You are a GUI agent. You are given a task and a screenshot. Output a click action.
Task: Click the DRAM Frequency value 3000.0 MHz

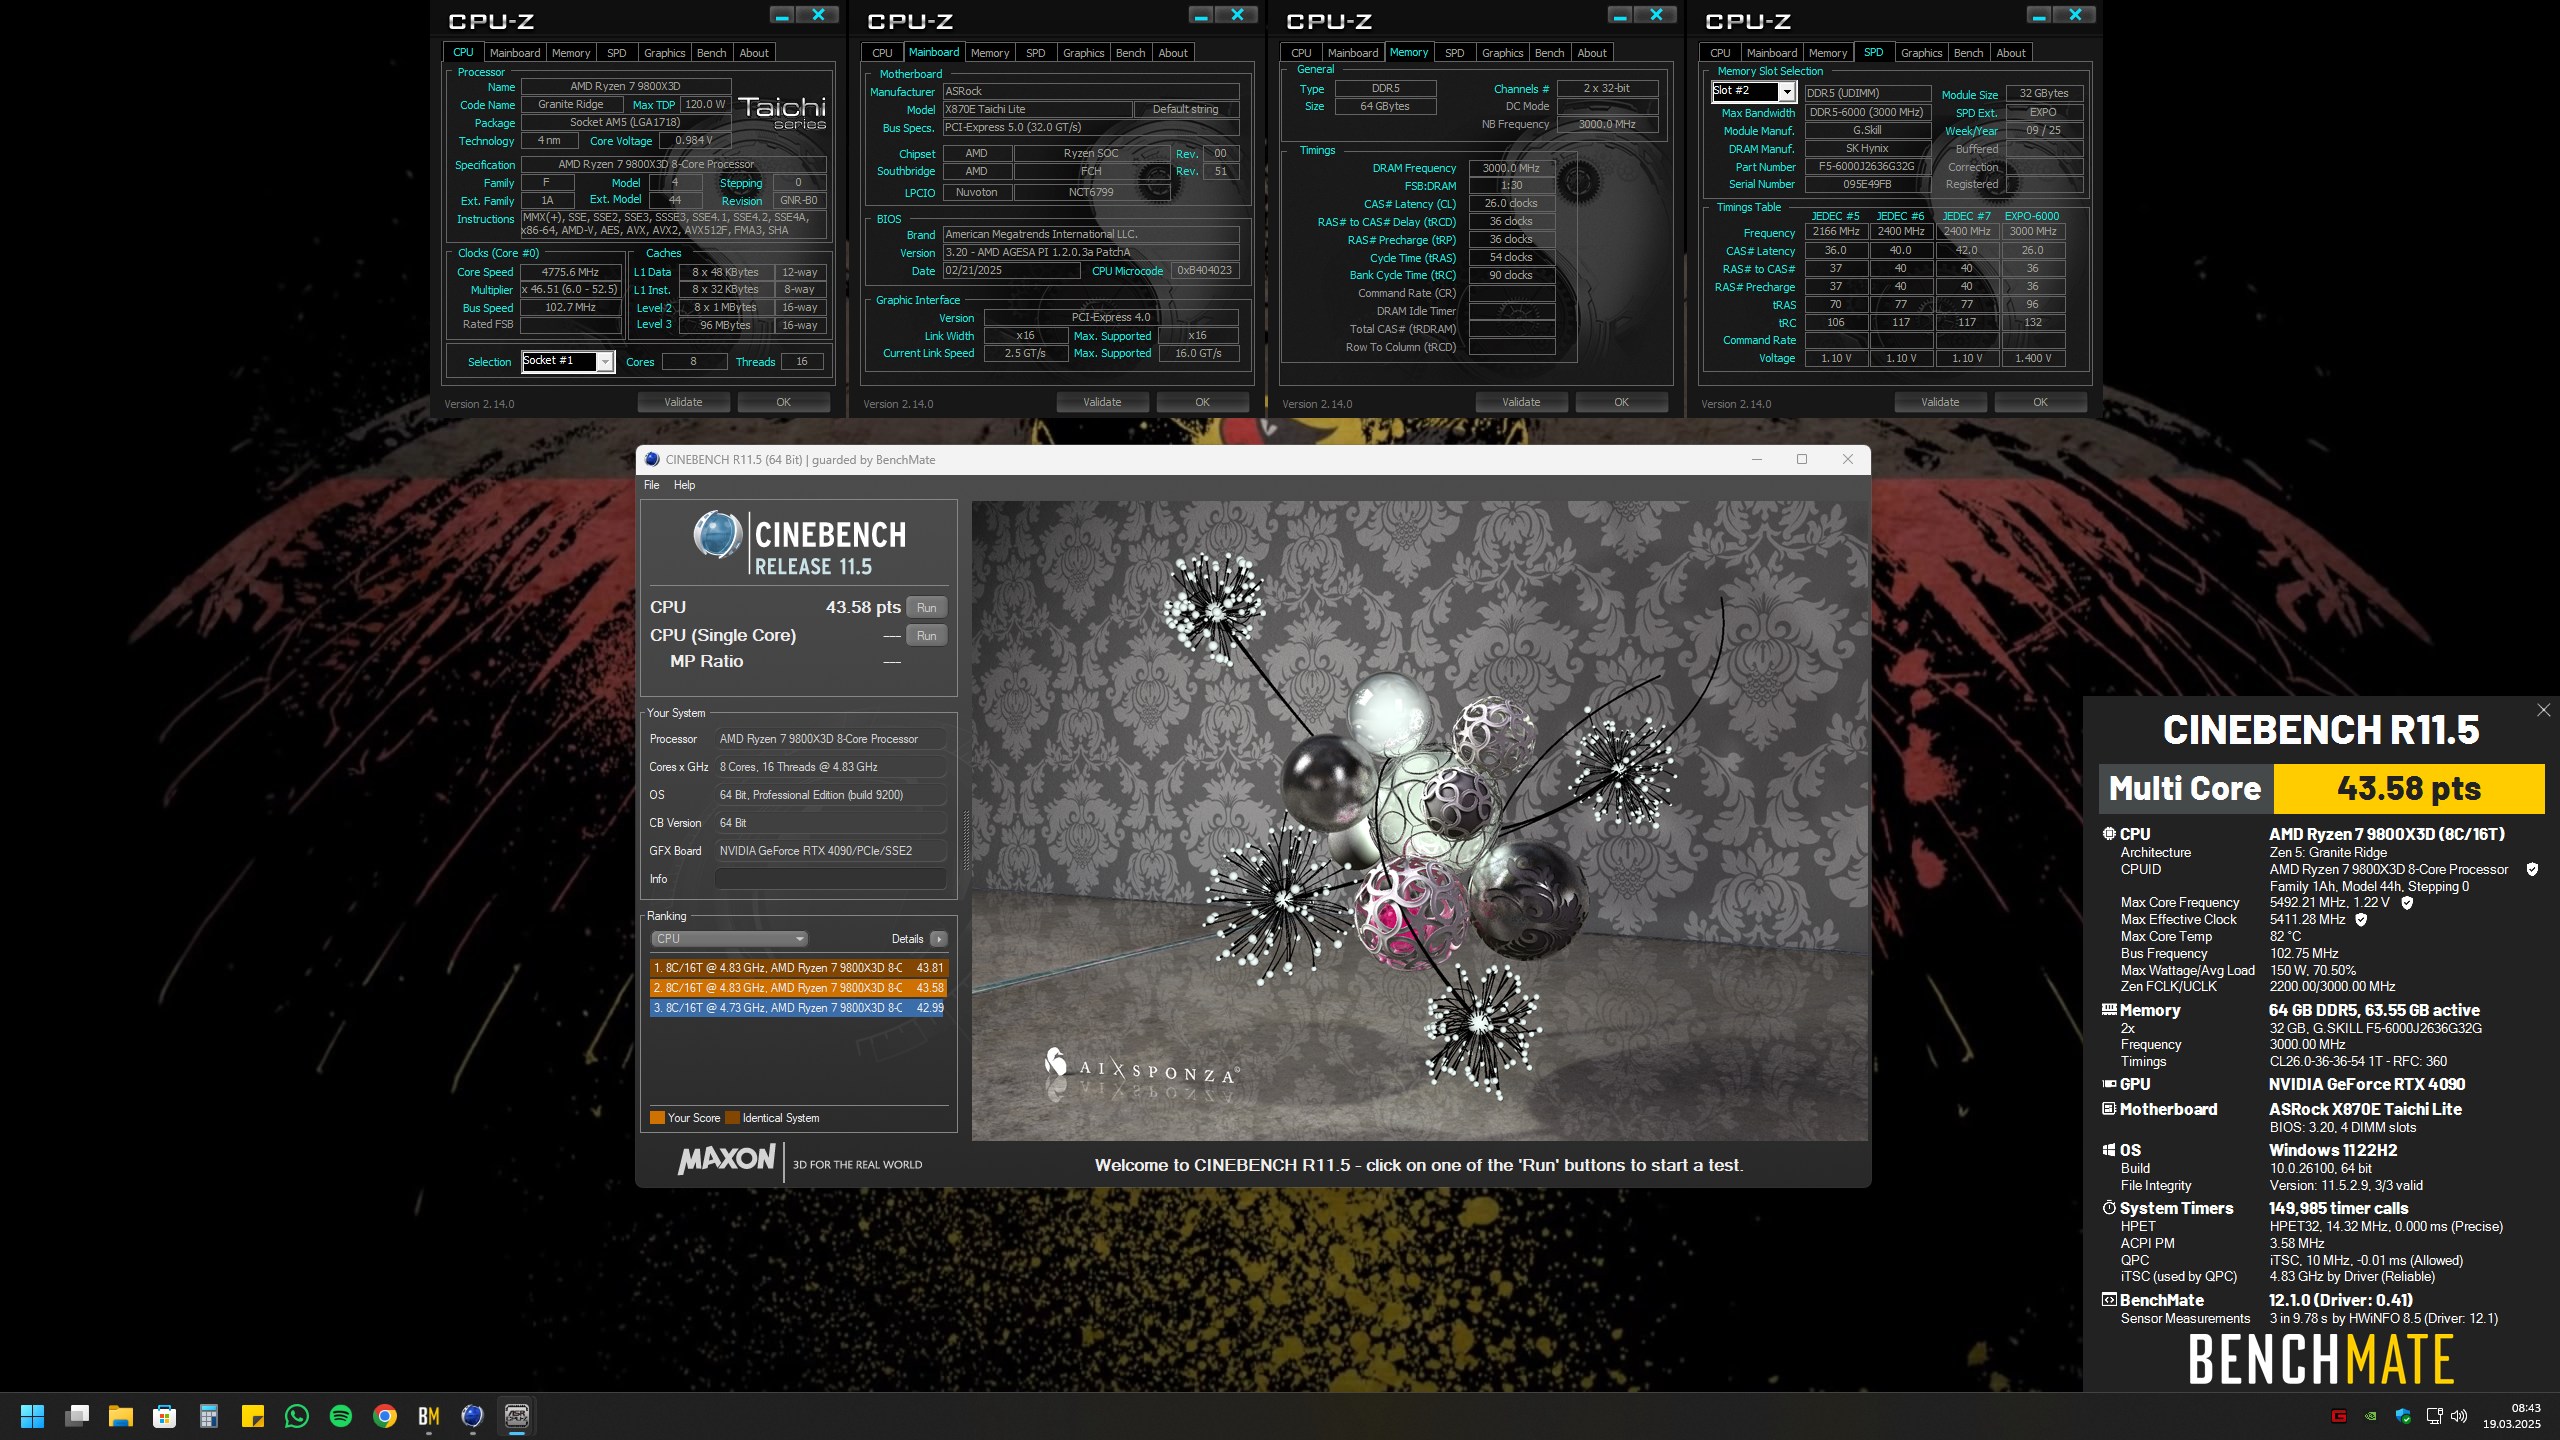coord(1511,168)
